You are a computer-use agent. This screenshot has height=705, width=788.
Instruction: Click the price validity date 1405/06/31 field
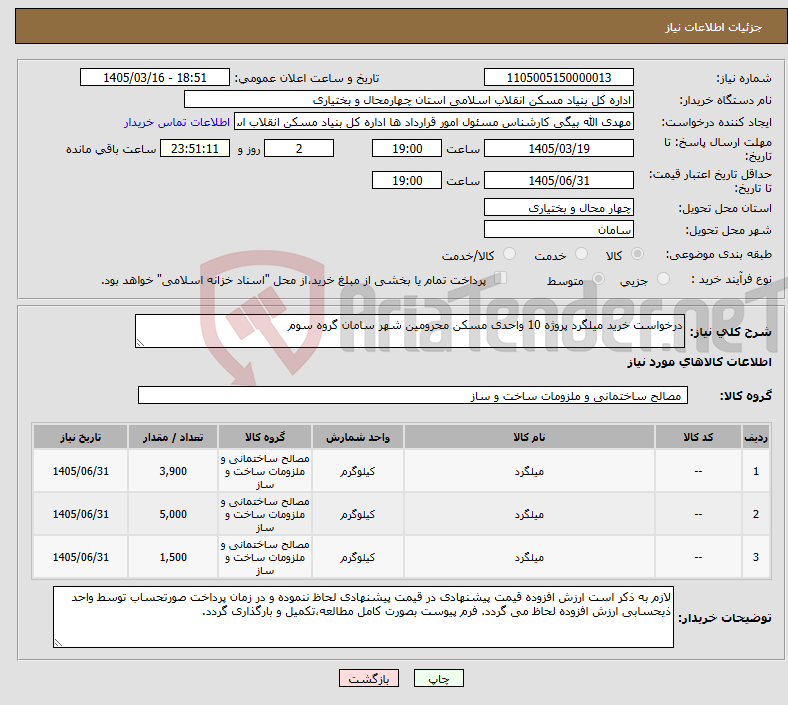558,180
